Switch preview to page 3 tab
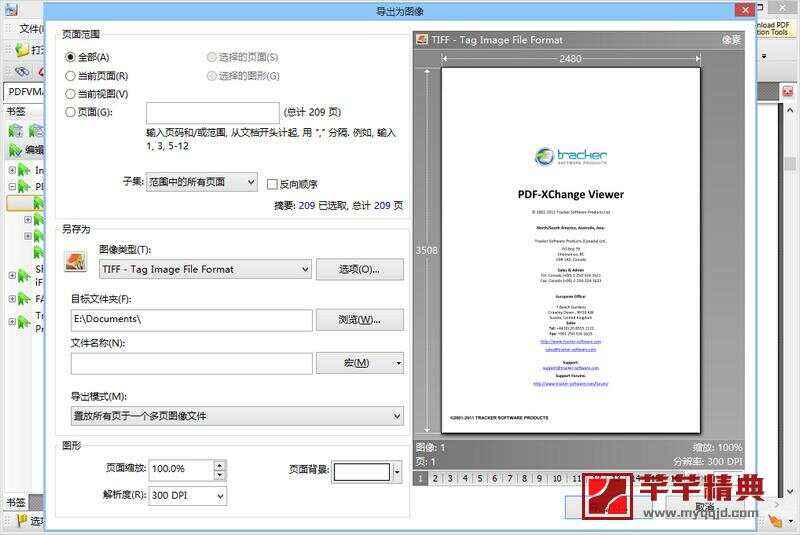 pos(450,478)
